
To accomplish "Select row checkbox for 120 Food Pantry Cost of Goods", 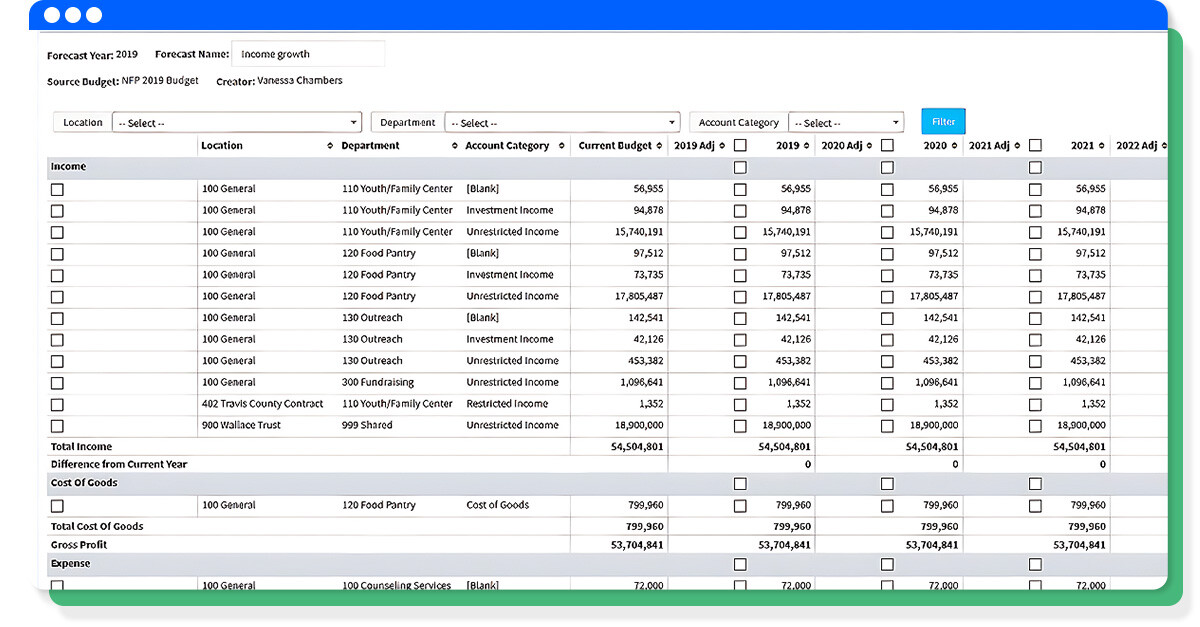I will pos(57,506).
